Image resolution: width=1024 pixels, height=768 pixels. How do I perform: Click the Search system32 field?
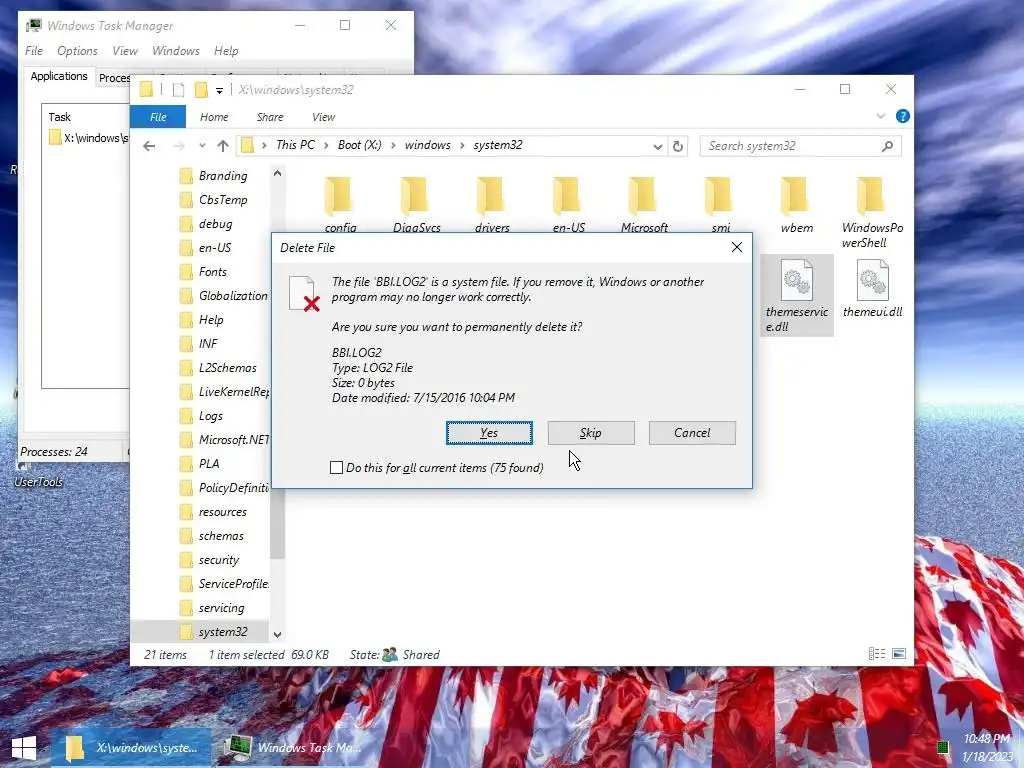click(801, 146)
